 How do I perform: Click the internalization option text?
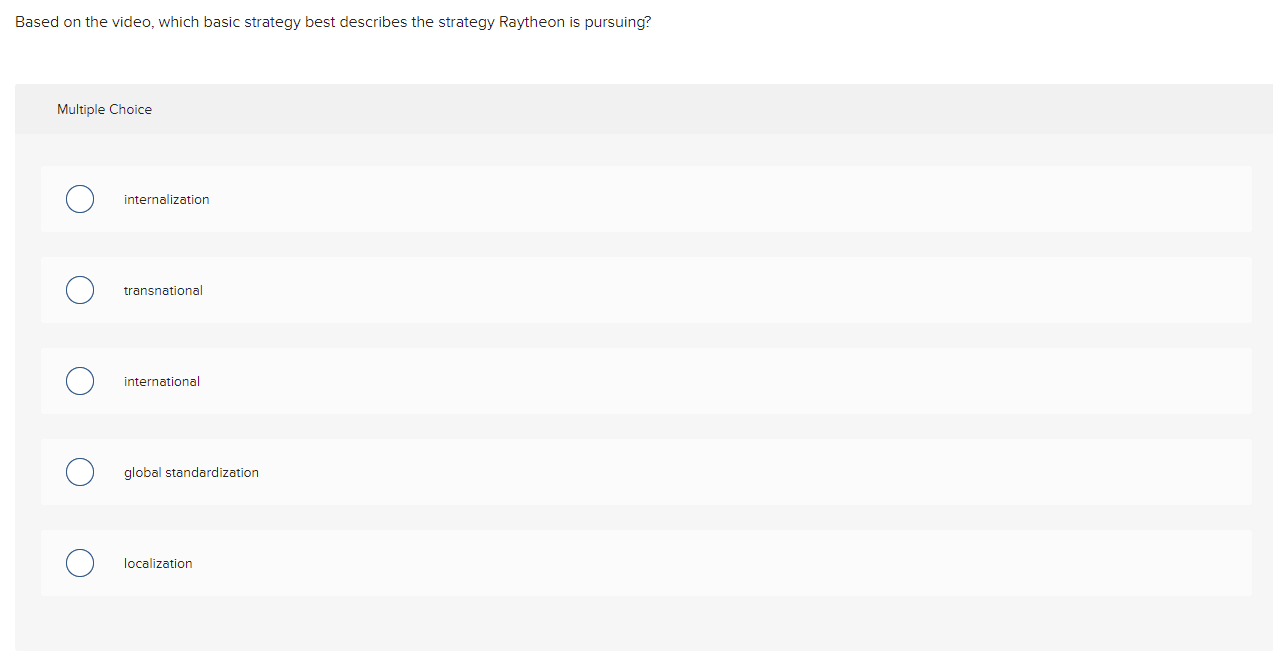pos(166,199)
